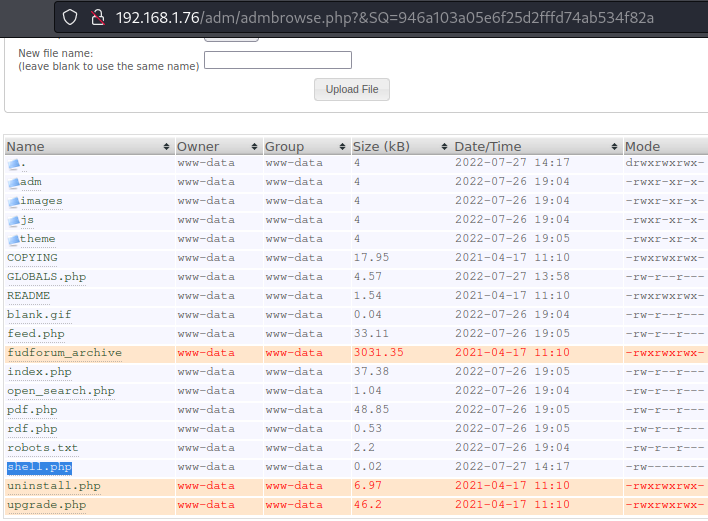Open the robots.txt file link

pyautogui.click(x=42, y=448)
